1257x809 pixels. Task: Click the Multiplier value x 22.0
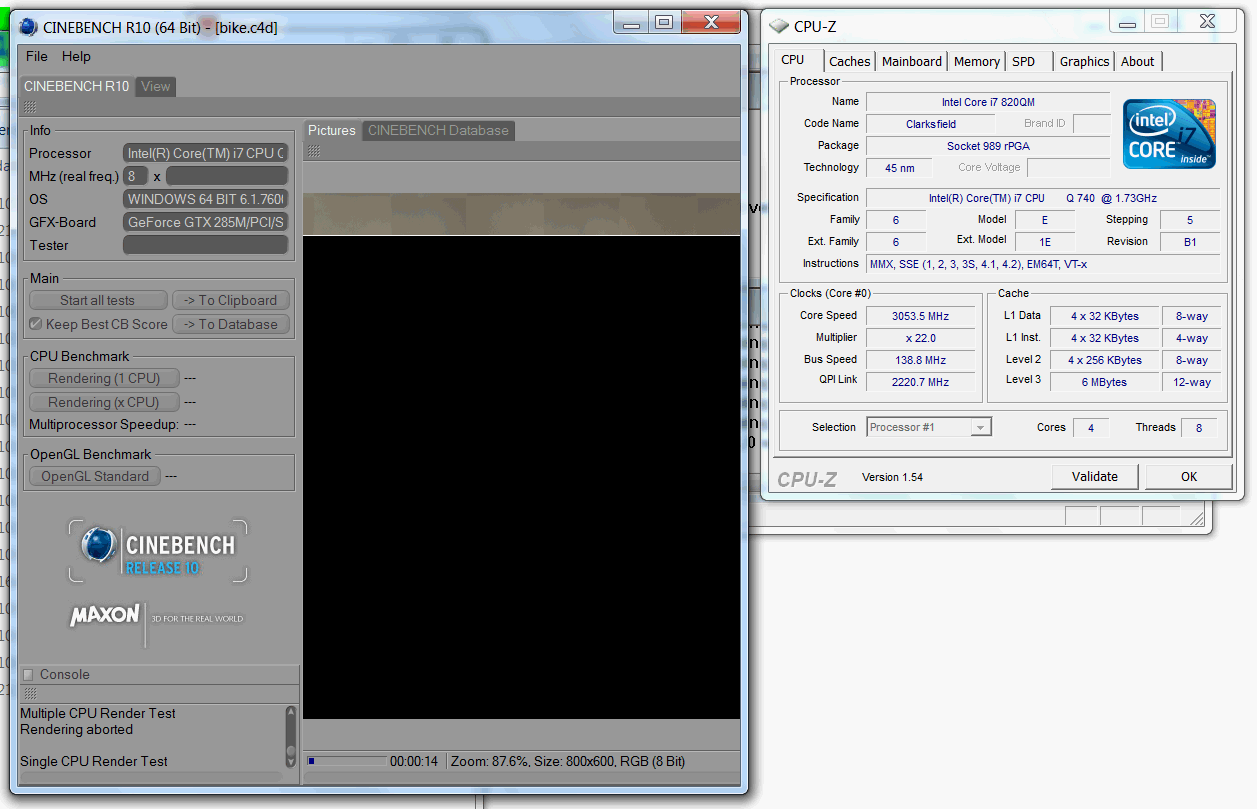[921, 338]
